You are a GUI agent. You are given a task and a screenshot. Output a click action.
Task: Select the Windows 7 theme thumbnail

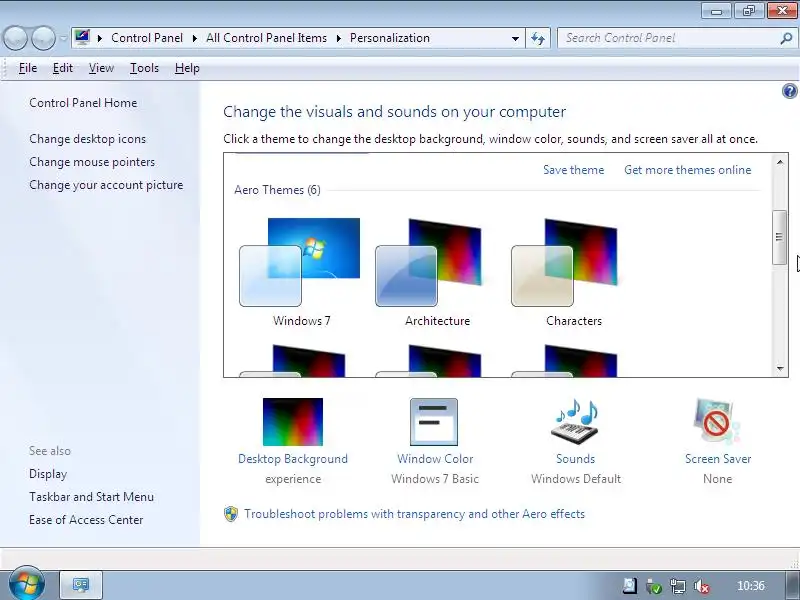[x=300, y=262]
